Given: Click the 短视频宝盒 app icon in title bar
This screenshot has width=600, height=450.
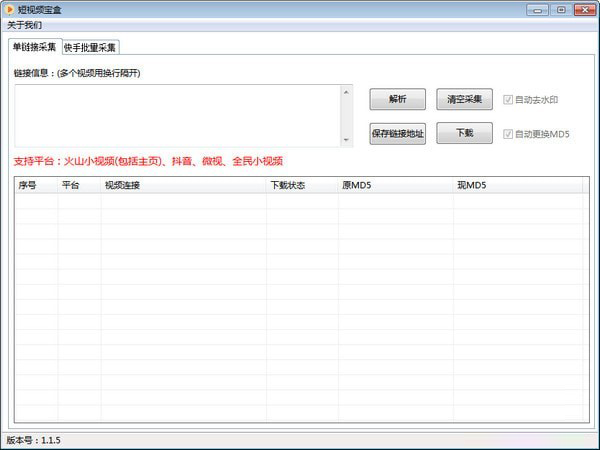Looking at the screenshot, I should [10, 9].
